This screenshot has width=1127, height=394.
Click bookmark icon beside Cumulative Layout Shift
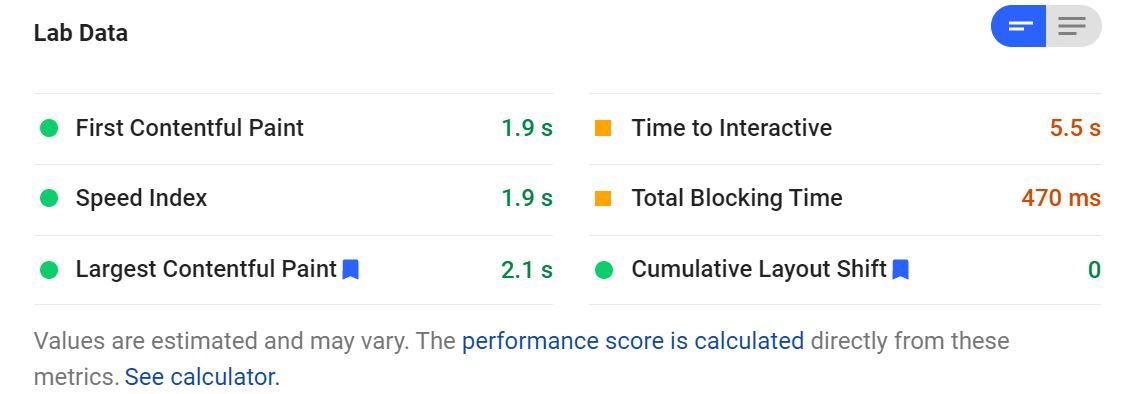[901, 270]
